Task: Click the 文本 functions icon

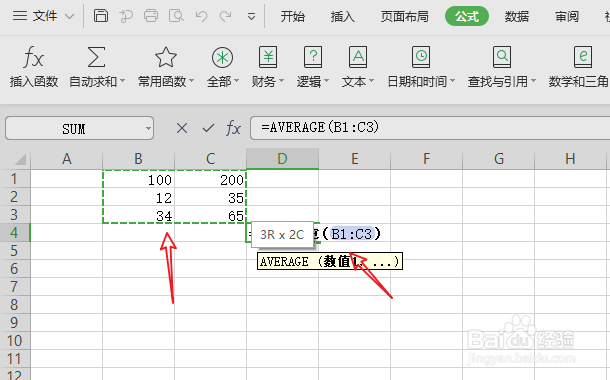Action: click(x=358, y=57)
